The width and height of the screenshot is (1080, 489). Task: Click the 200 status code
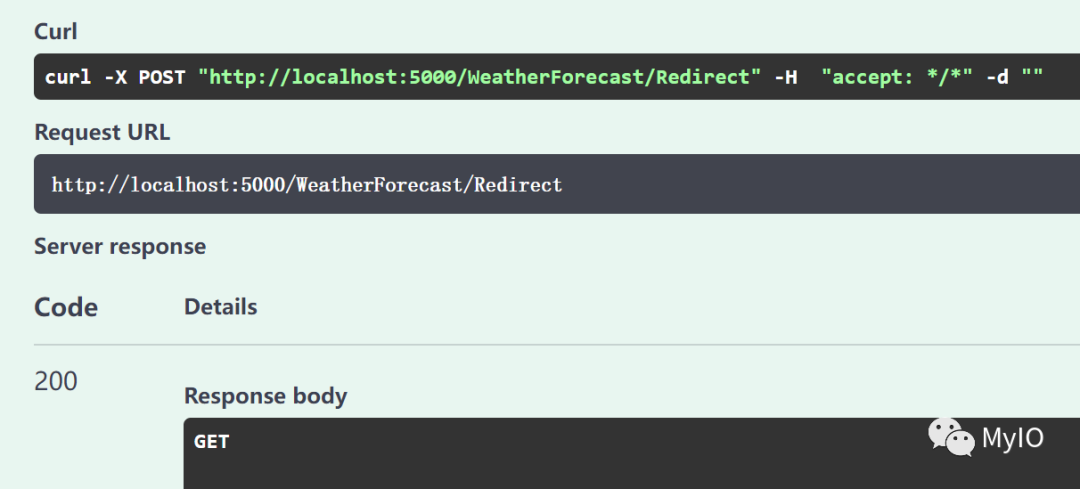(x=56, y=381)
